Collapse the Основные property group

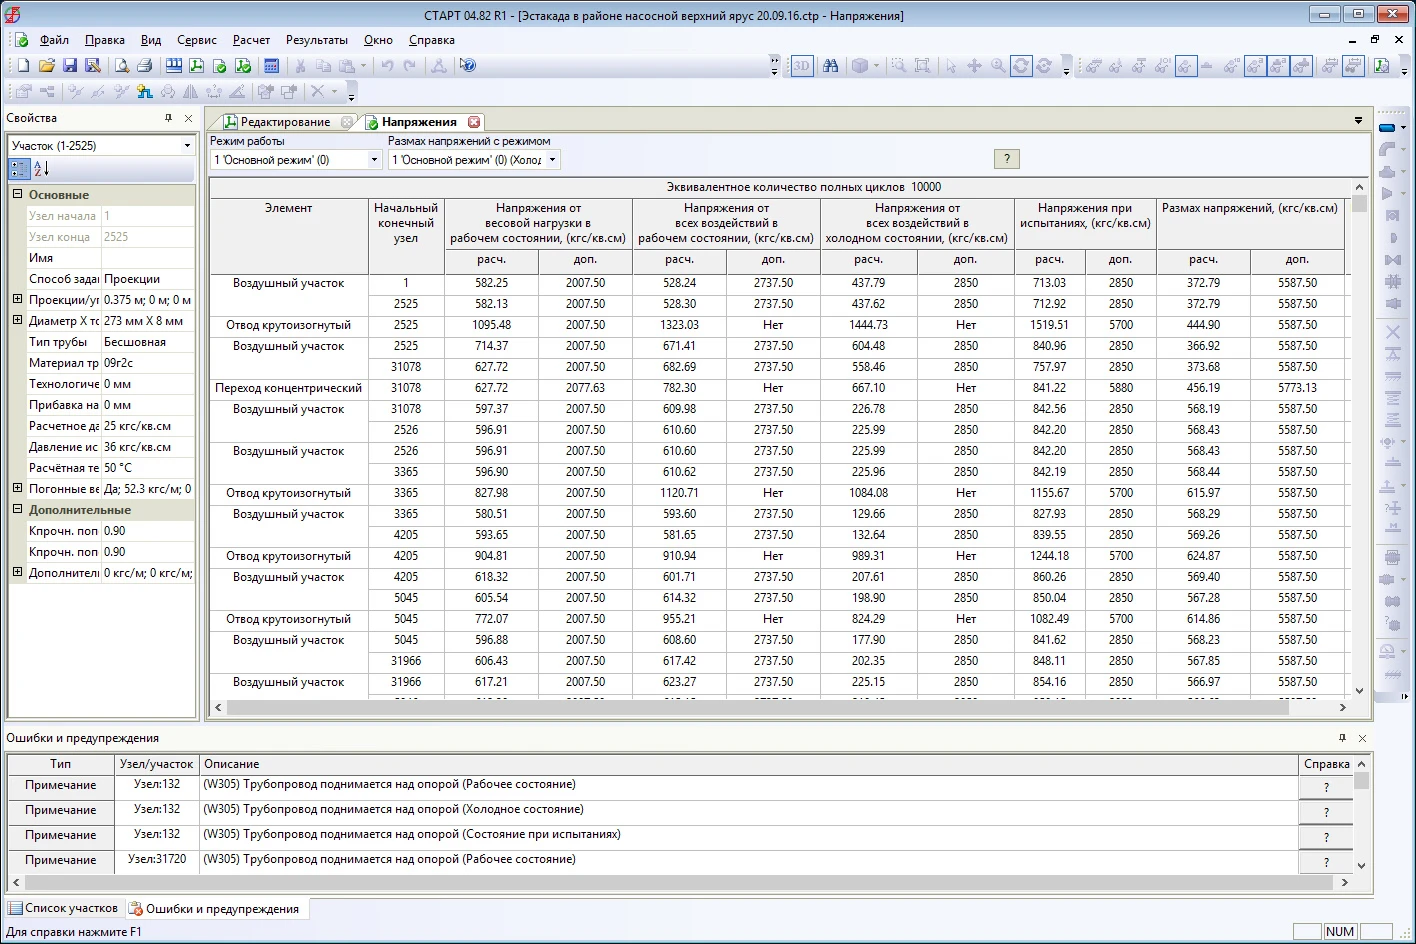point(17,195)
